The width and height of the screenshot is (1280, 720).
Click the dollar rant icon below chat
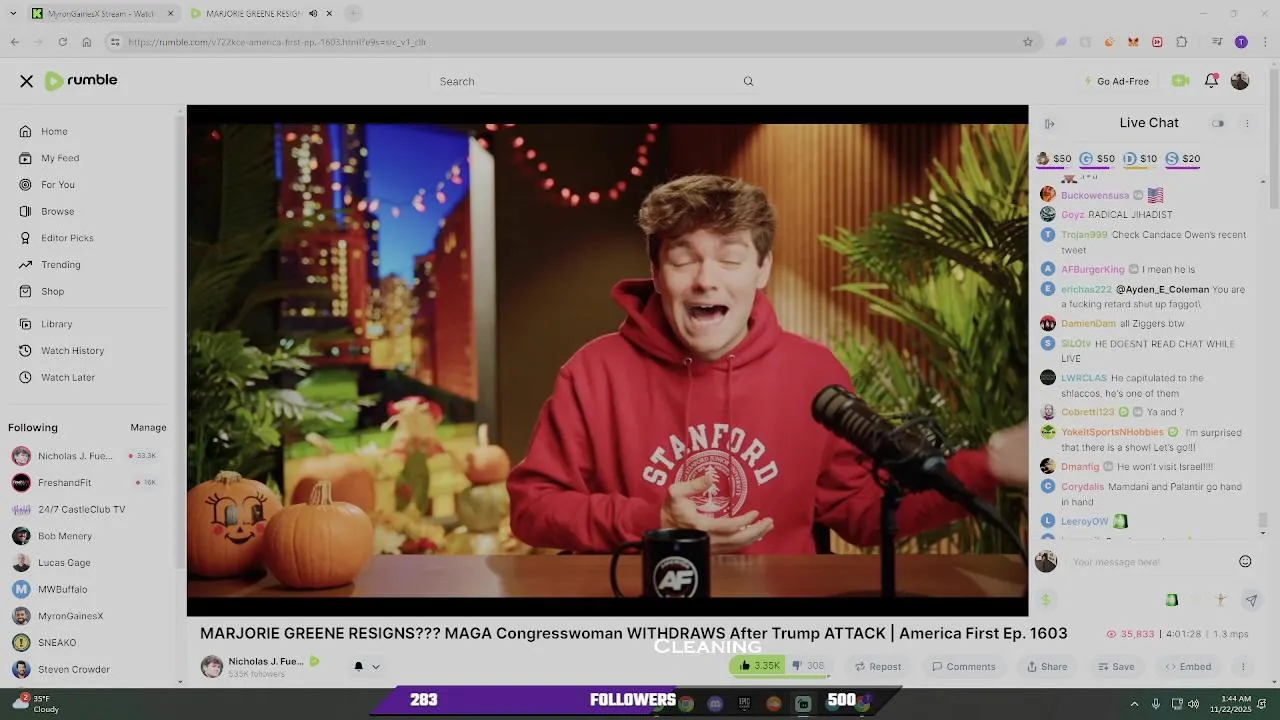tap(1046, 600)
